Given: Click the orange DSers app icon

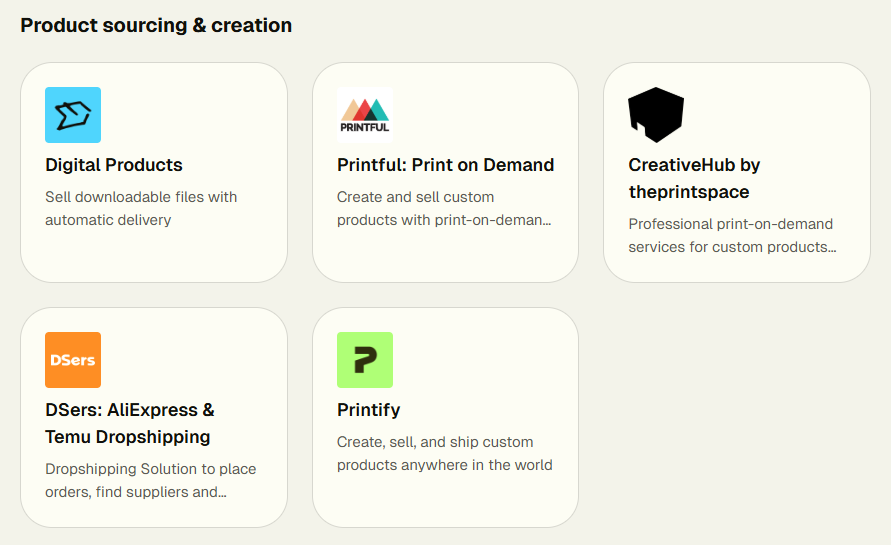Looking at the screenshot, I should coord(73,360).
